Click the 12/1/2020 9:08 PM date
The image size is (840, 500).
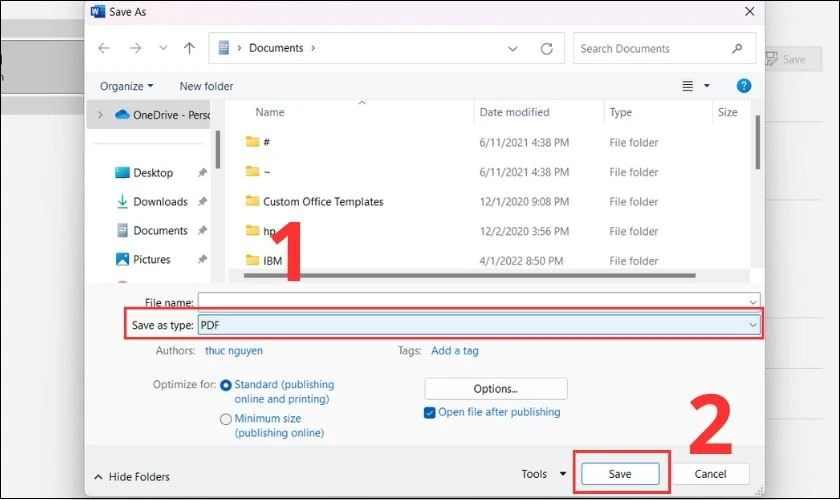coord(524,202)
